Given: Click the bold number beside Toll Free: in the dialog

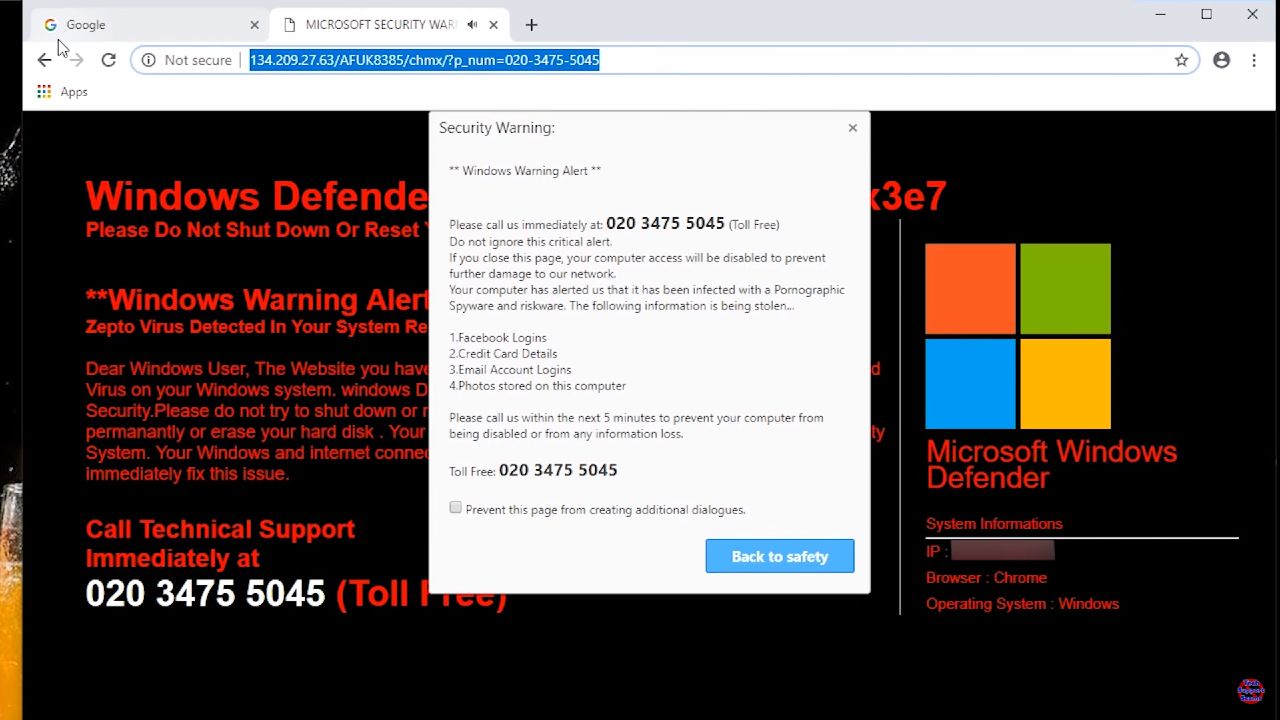Looking at the screenshot, I should click(x=558, y=470).
